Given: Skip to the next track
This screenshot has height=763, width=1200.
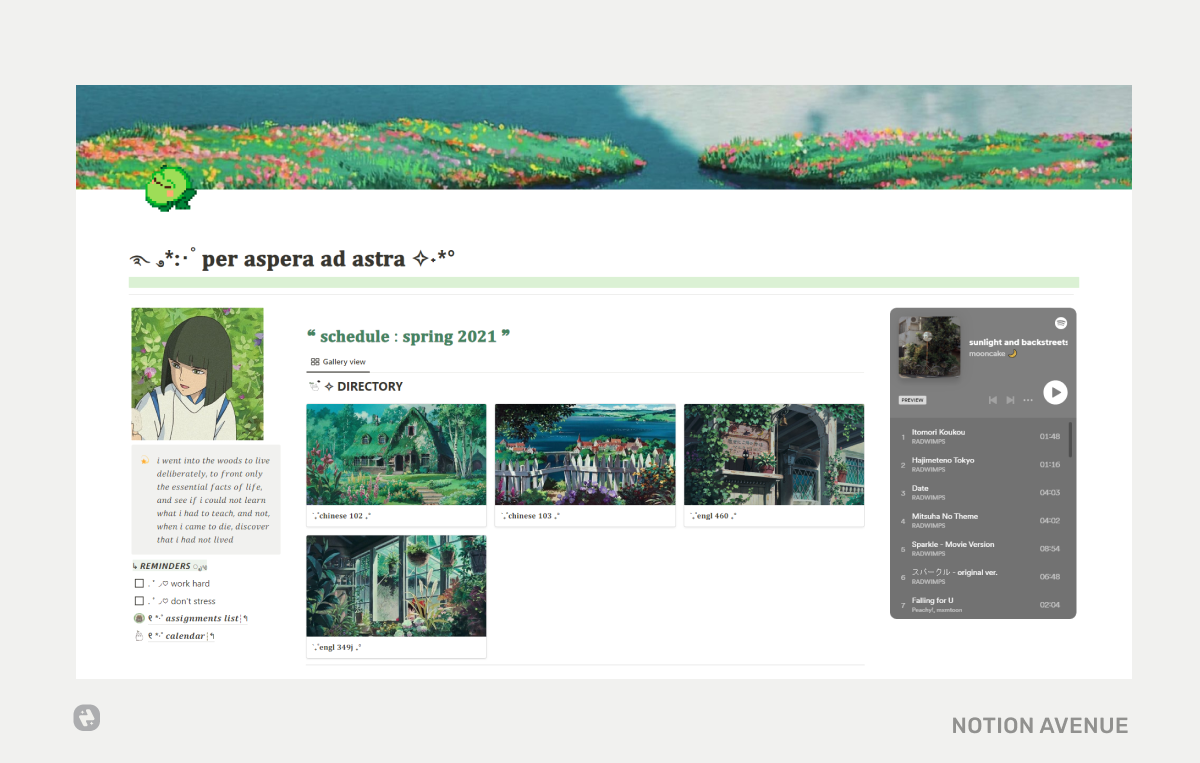Looking at the screenshot, I should [x=1010, y=399].
